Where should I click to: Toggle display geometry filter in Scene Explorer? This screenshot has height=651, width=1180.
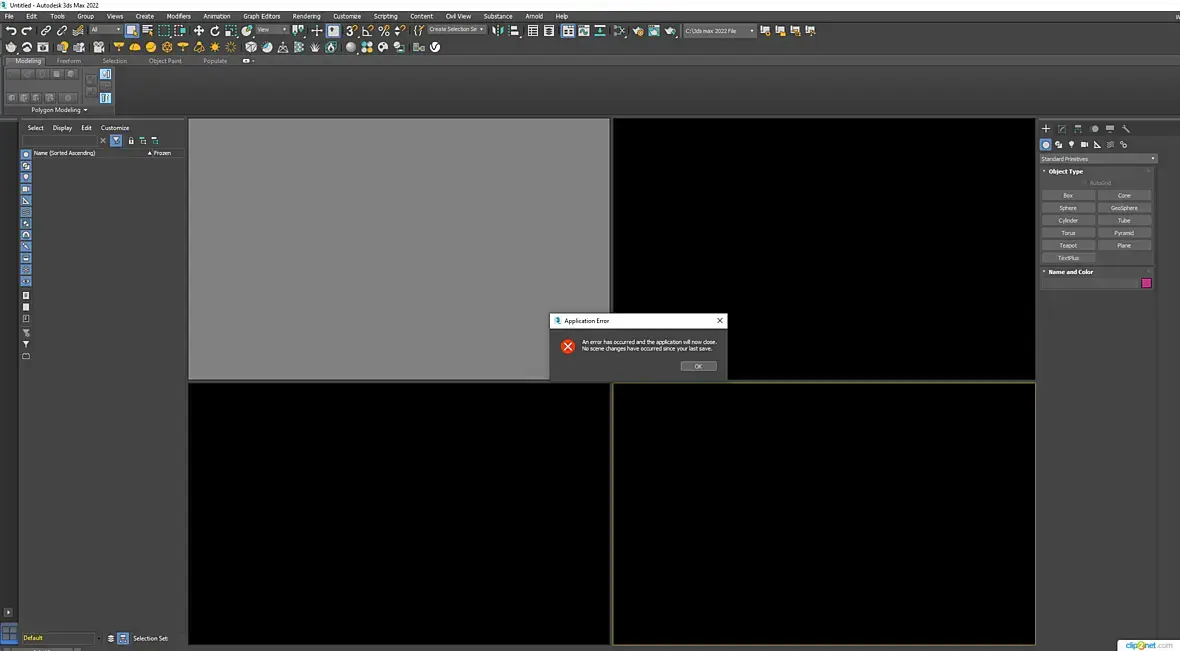coord(26,154)
